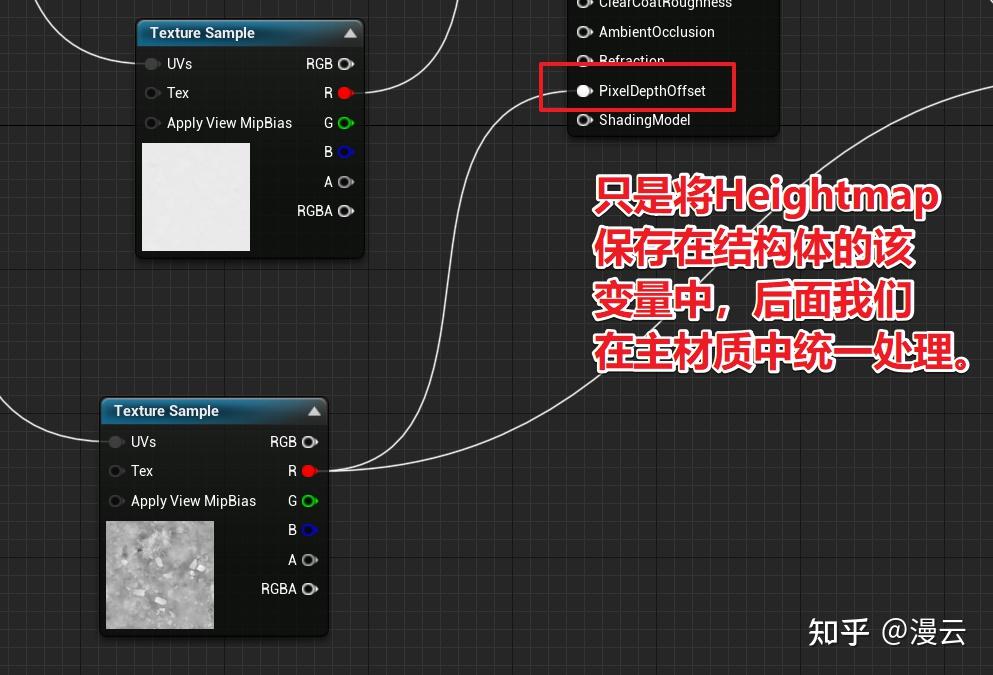This screenshot has width=993, height=675.
Task: Collapse the bottom Texture Sample node
Action: click(x=313, y=410)
